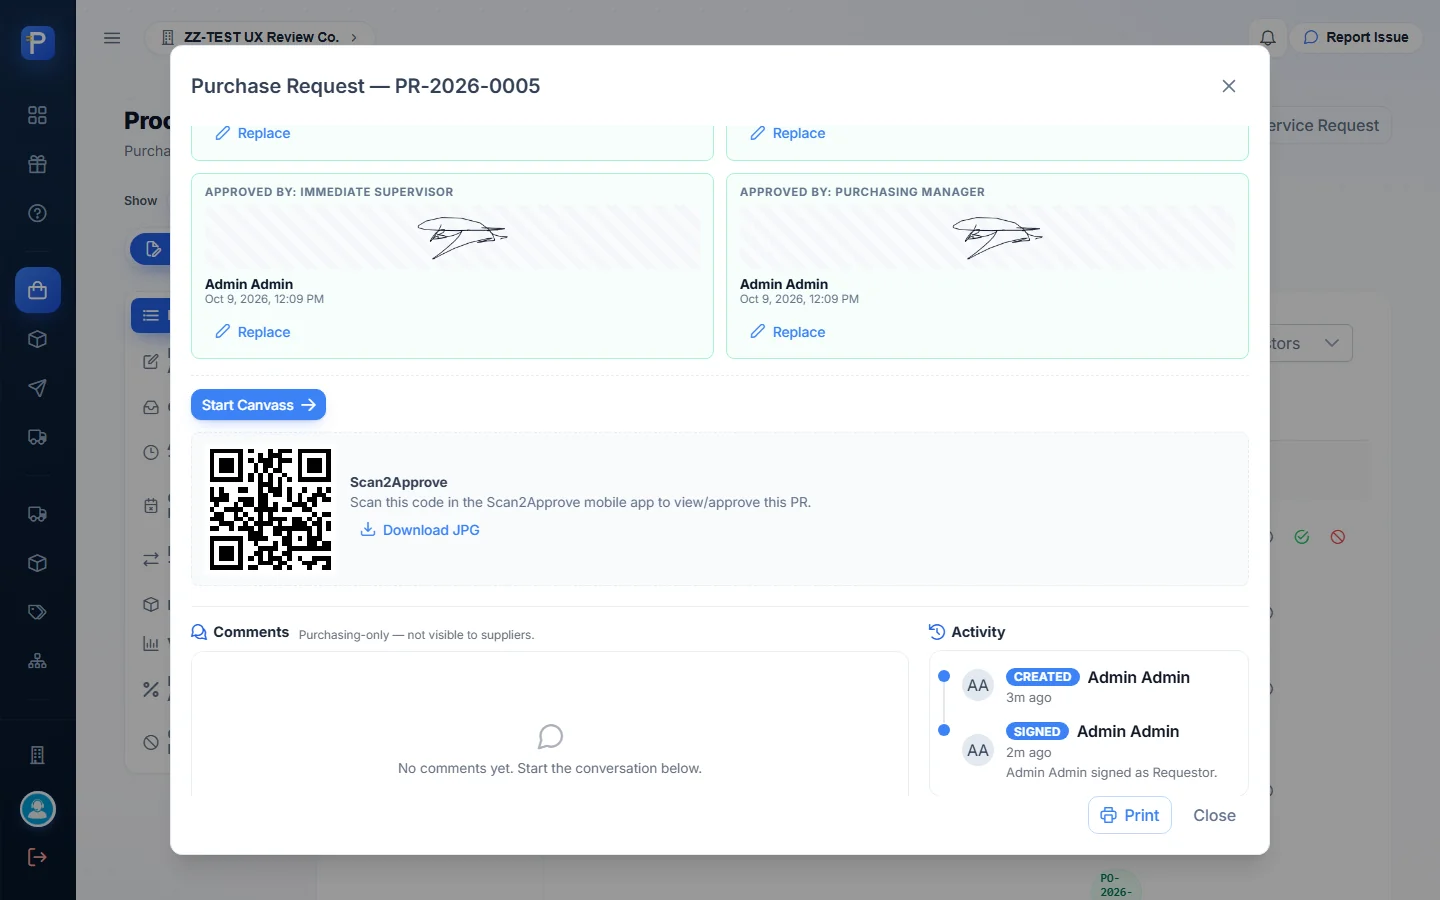Click the red logout icon in sidebar
The image size is (1440, 900).
(x=37, y=857)
